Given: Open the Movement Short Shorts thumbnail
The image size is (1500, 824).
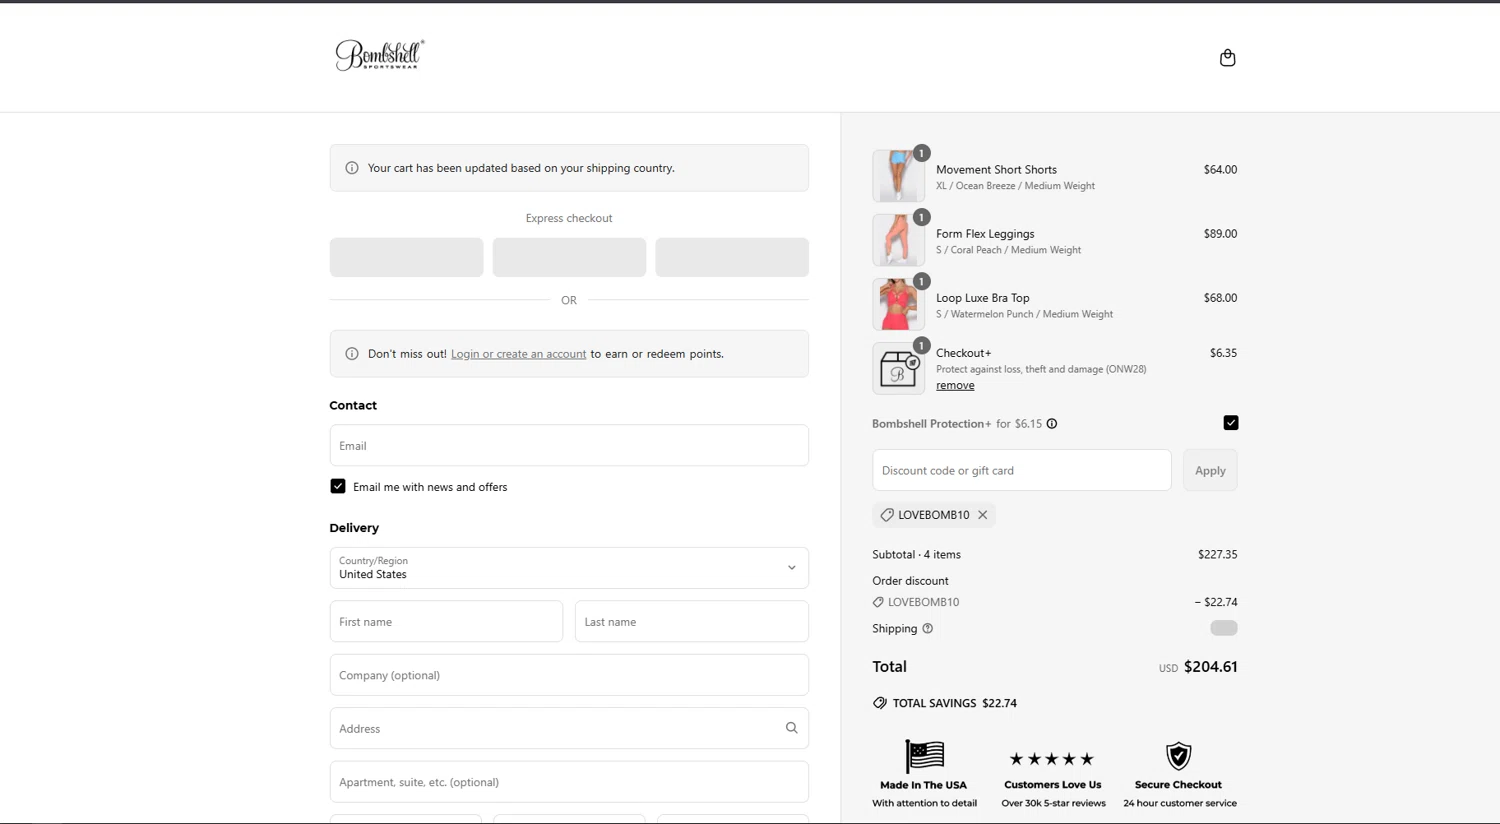Looking at the screenshot, I should (x=898, y=175).
